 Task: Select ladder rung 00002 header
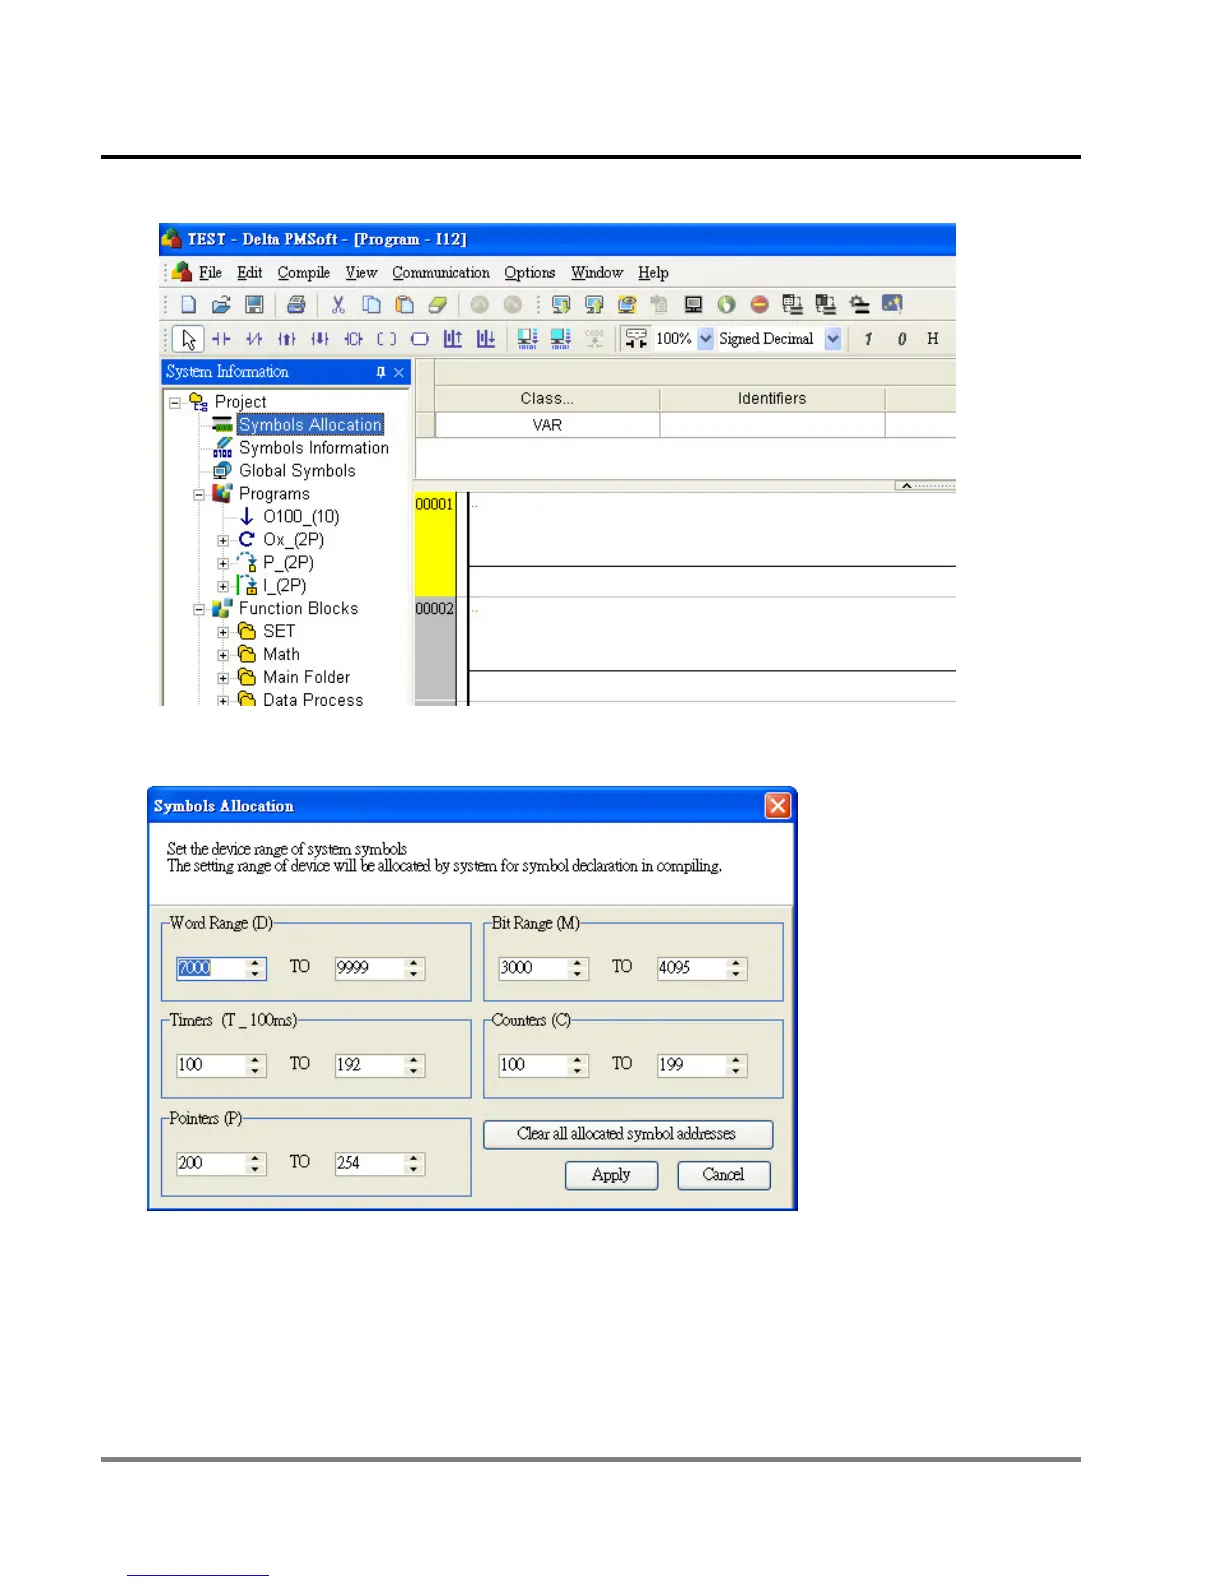pyautogui.click(x=435, y=649)
